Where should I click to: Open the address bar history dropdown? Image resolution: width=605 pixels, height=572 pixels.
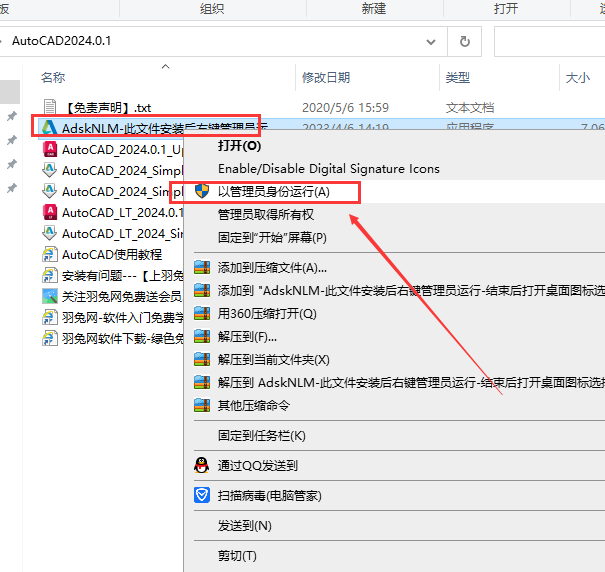[x=431, y=42]
